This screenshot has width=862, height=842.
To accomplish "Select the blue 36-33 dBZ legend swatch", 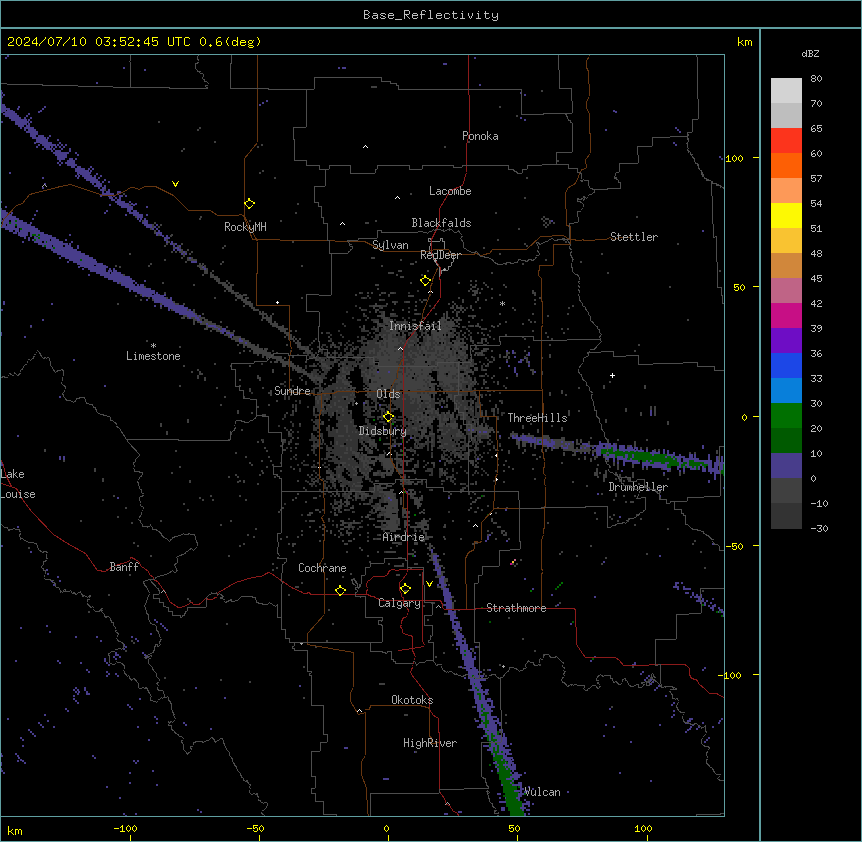I will click(x=786, y=365).
